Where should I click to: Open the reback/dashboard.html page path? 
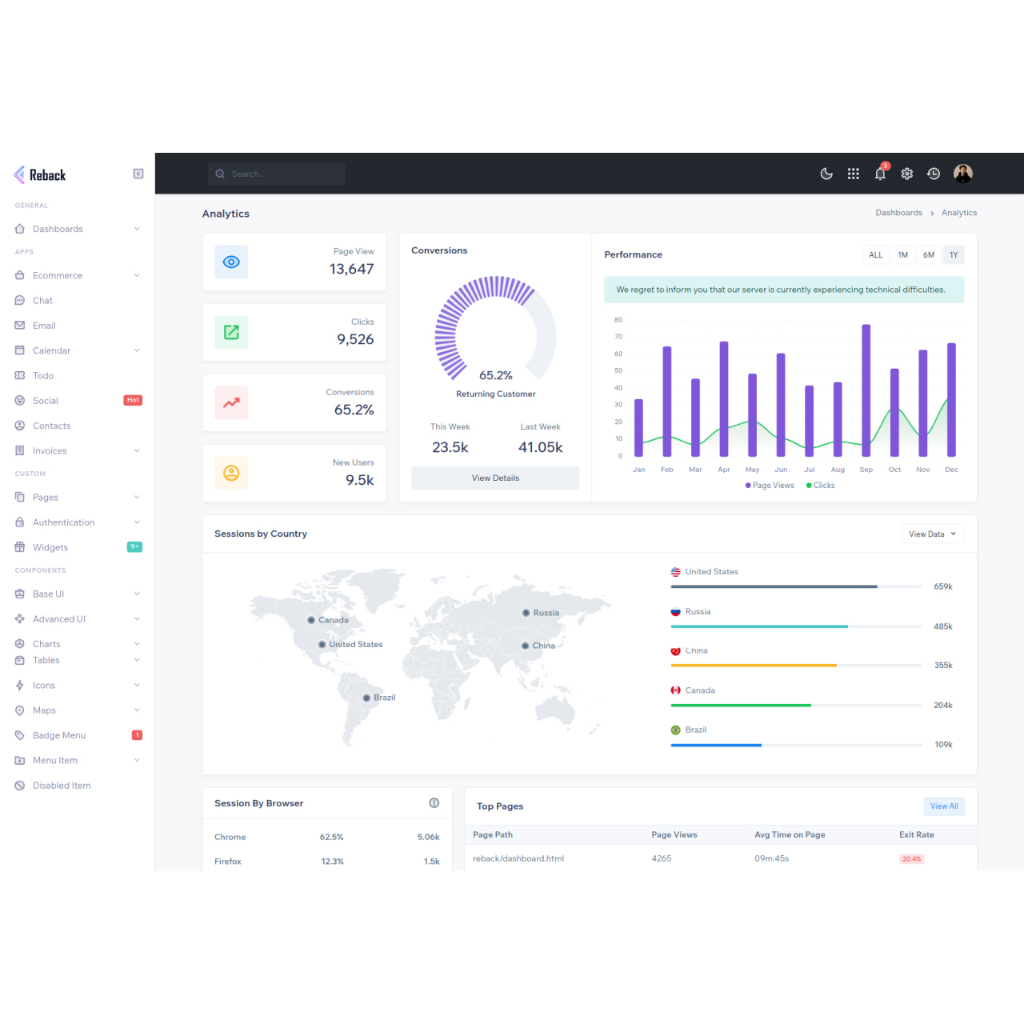point(518,859)
